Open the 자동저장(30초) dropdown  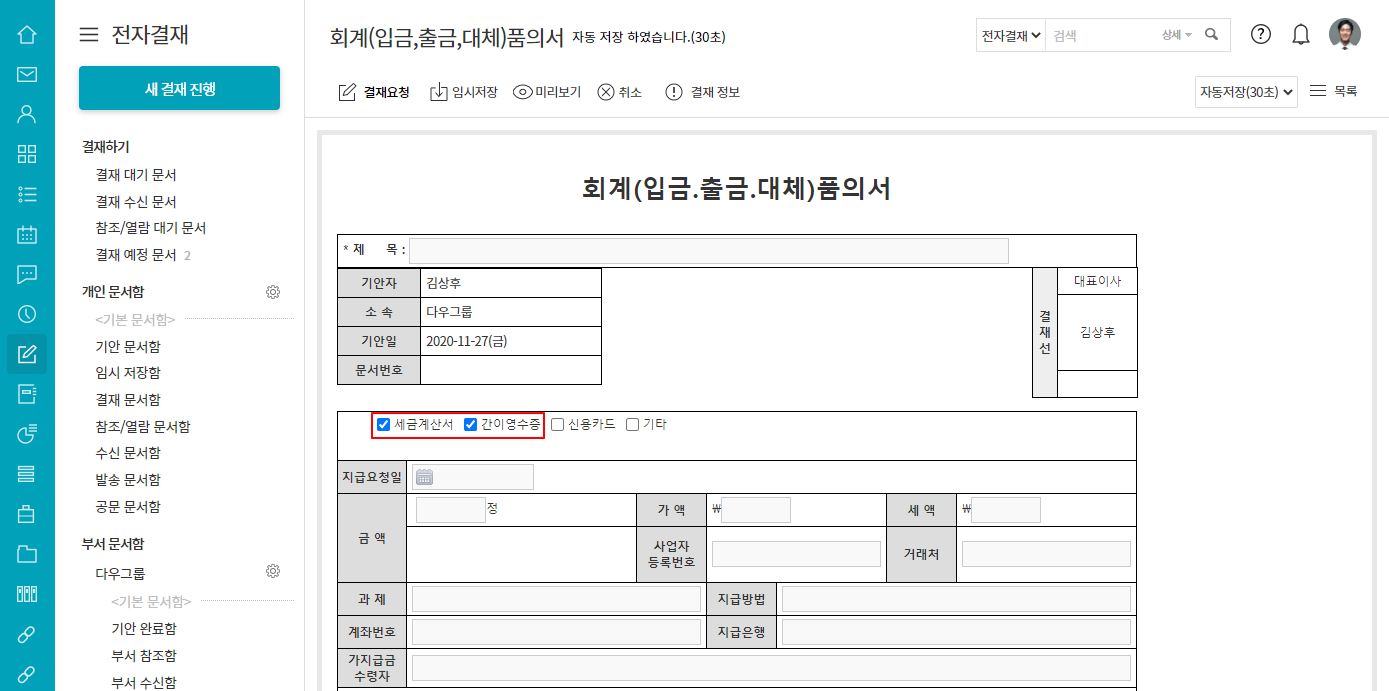(1245, 92)
